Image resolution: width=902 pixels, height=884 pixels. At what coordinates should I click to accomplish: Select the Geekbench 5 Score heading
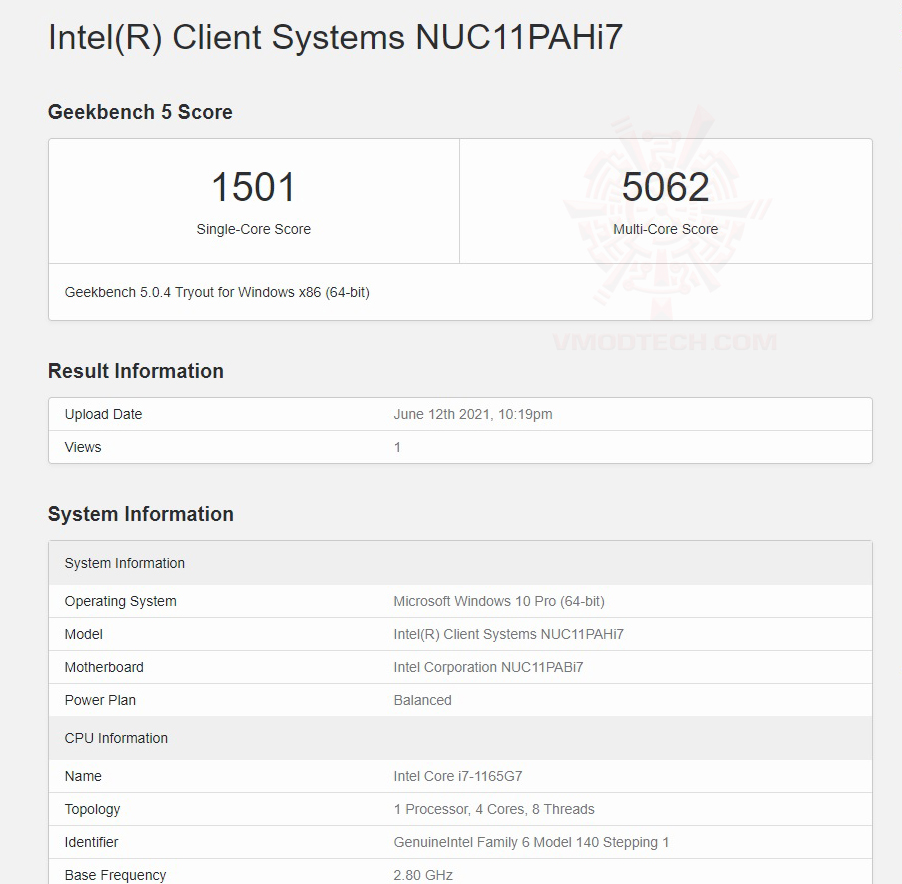[140, 112]
